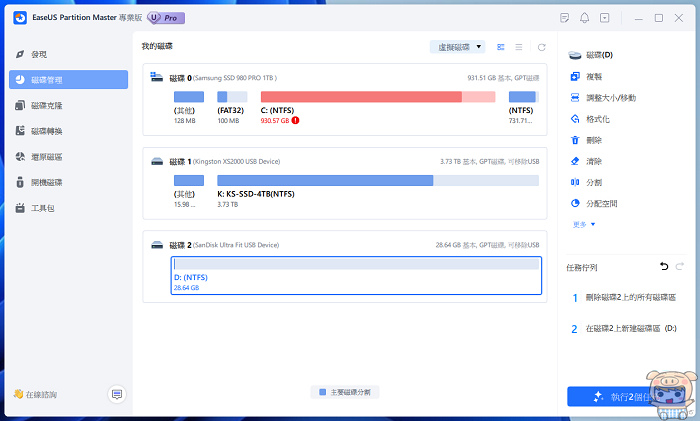Click the redo task arrow
This screenshot has height=421, width=700.
pos(679,267)
